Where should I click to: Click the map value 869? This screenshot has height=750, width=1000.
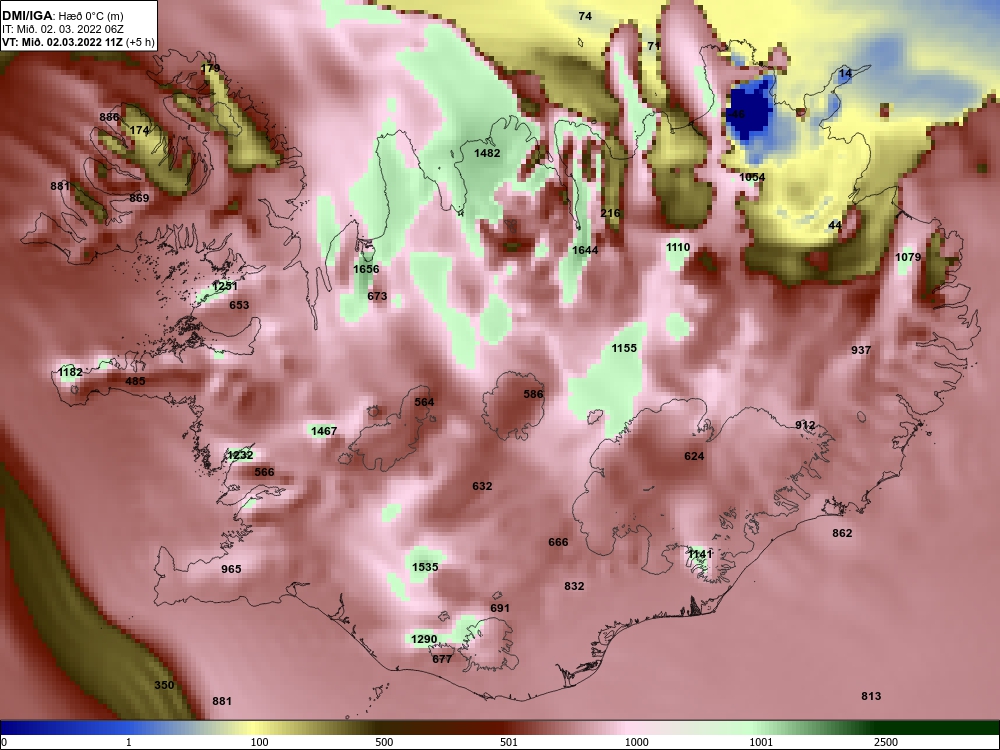click(x=139, y=198)
